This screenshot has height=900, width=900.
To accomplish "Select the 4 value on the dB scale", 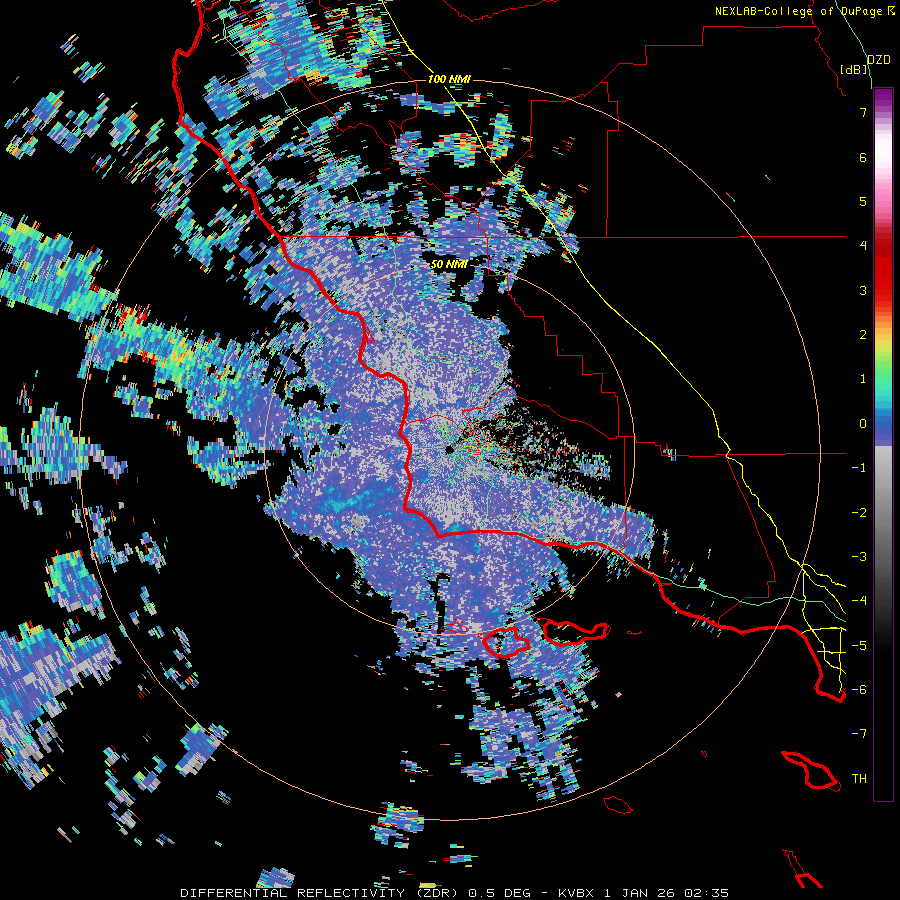I will coord(863,245).
